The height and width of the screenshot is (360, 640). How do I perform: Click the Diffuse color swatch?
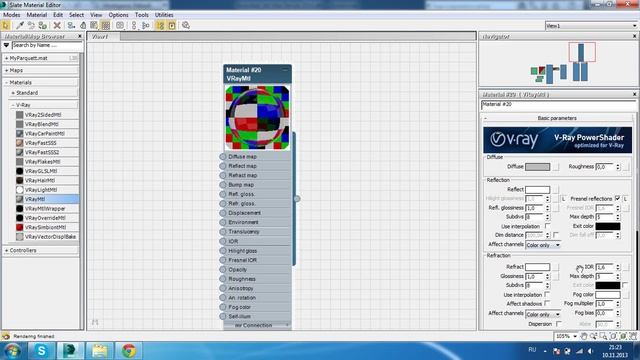538,167
